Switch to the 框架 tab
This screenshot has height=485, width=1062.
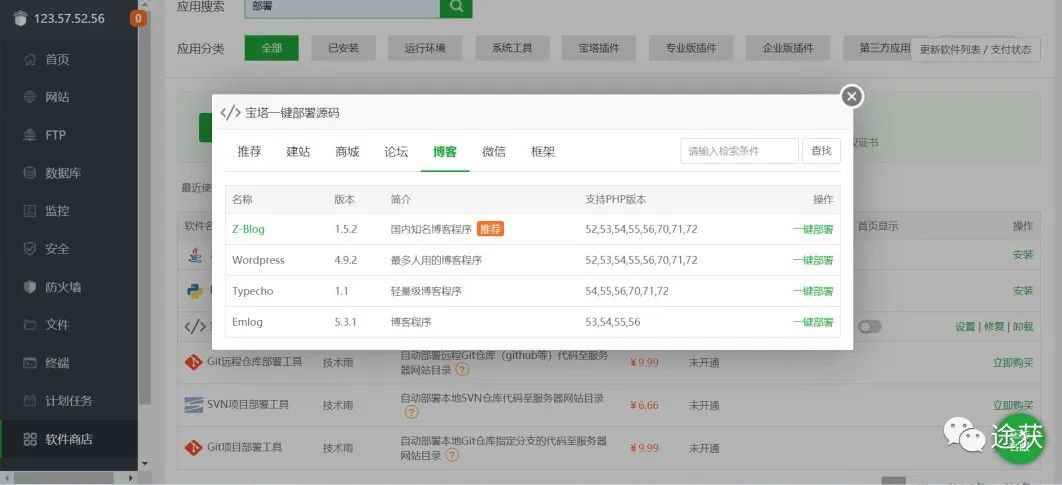pos(543,152)
